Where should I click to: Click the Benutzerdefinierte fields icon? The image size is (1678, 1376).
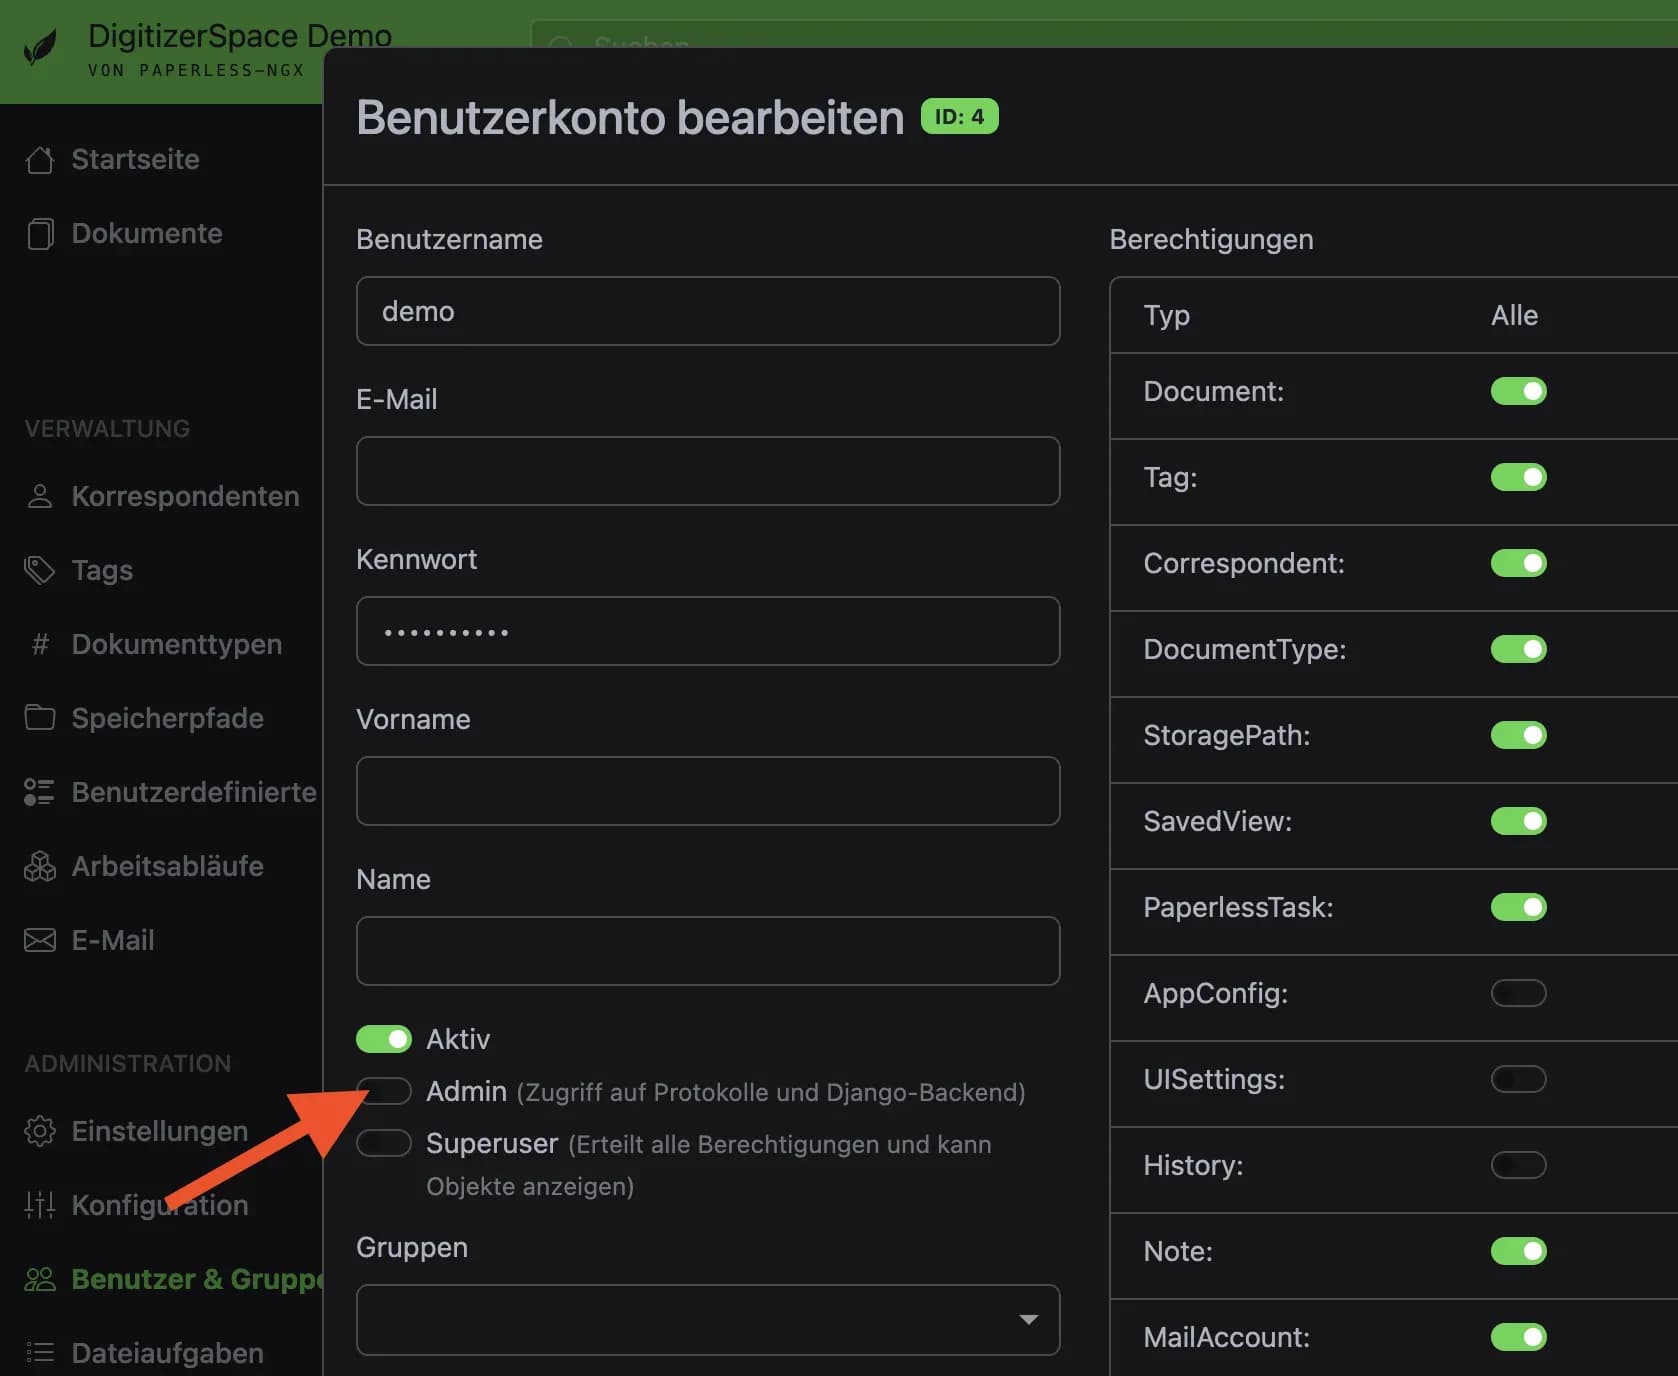[40, 792]
